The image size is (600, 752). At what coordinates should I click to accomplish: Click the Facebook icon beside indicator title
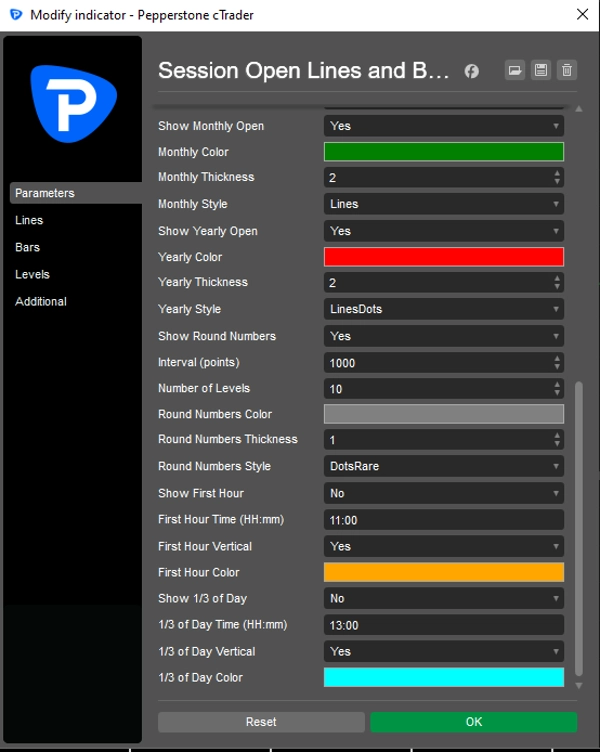coord(471,71)
